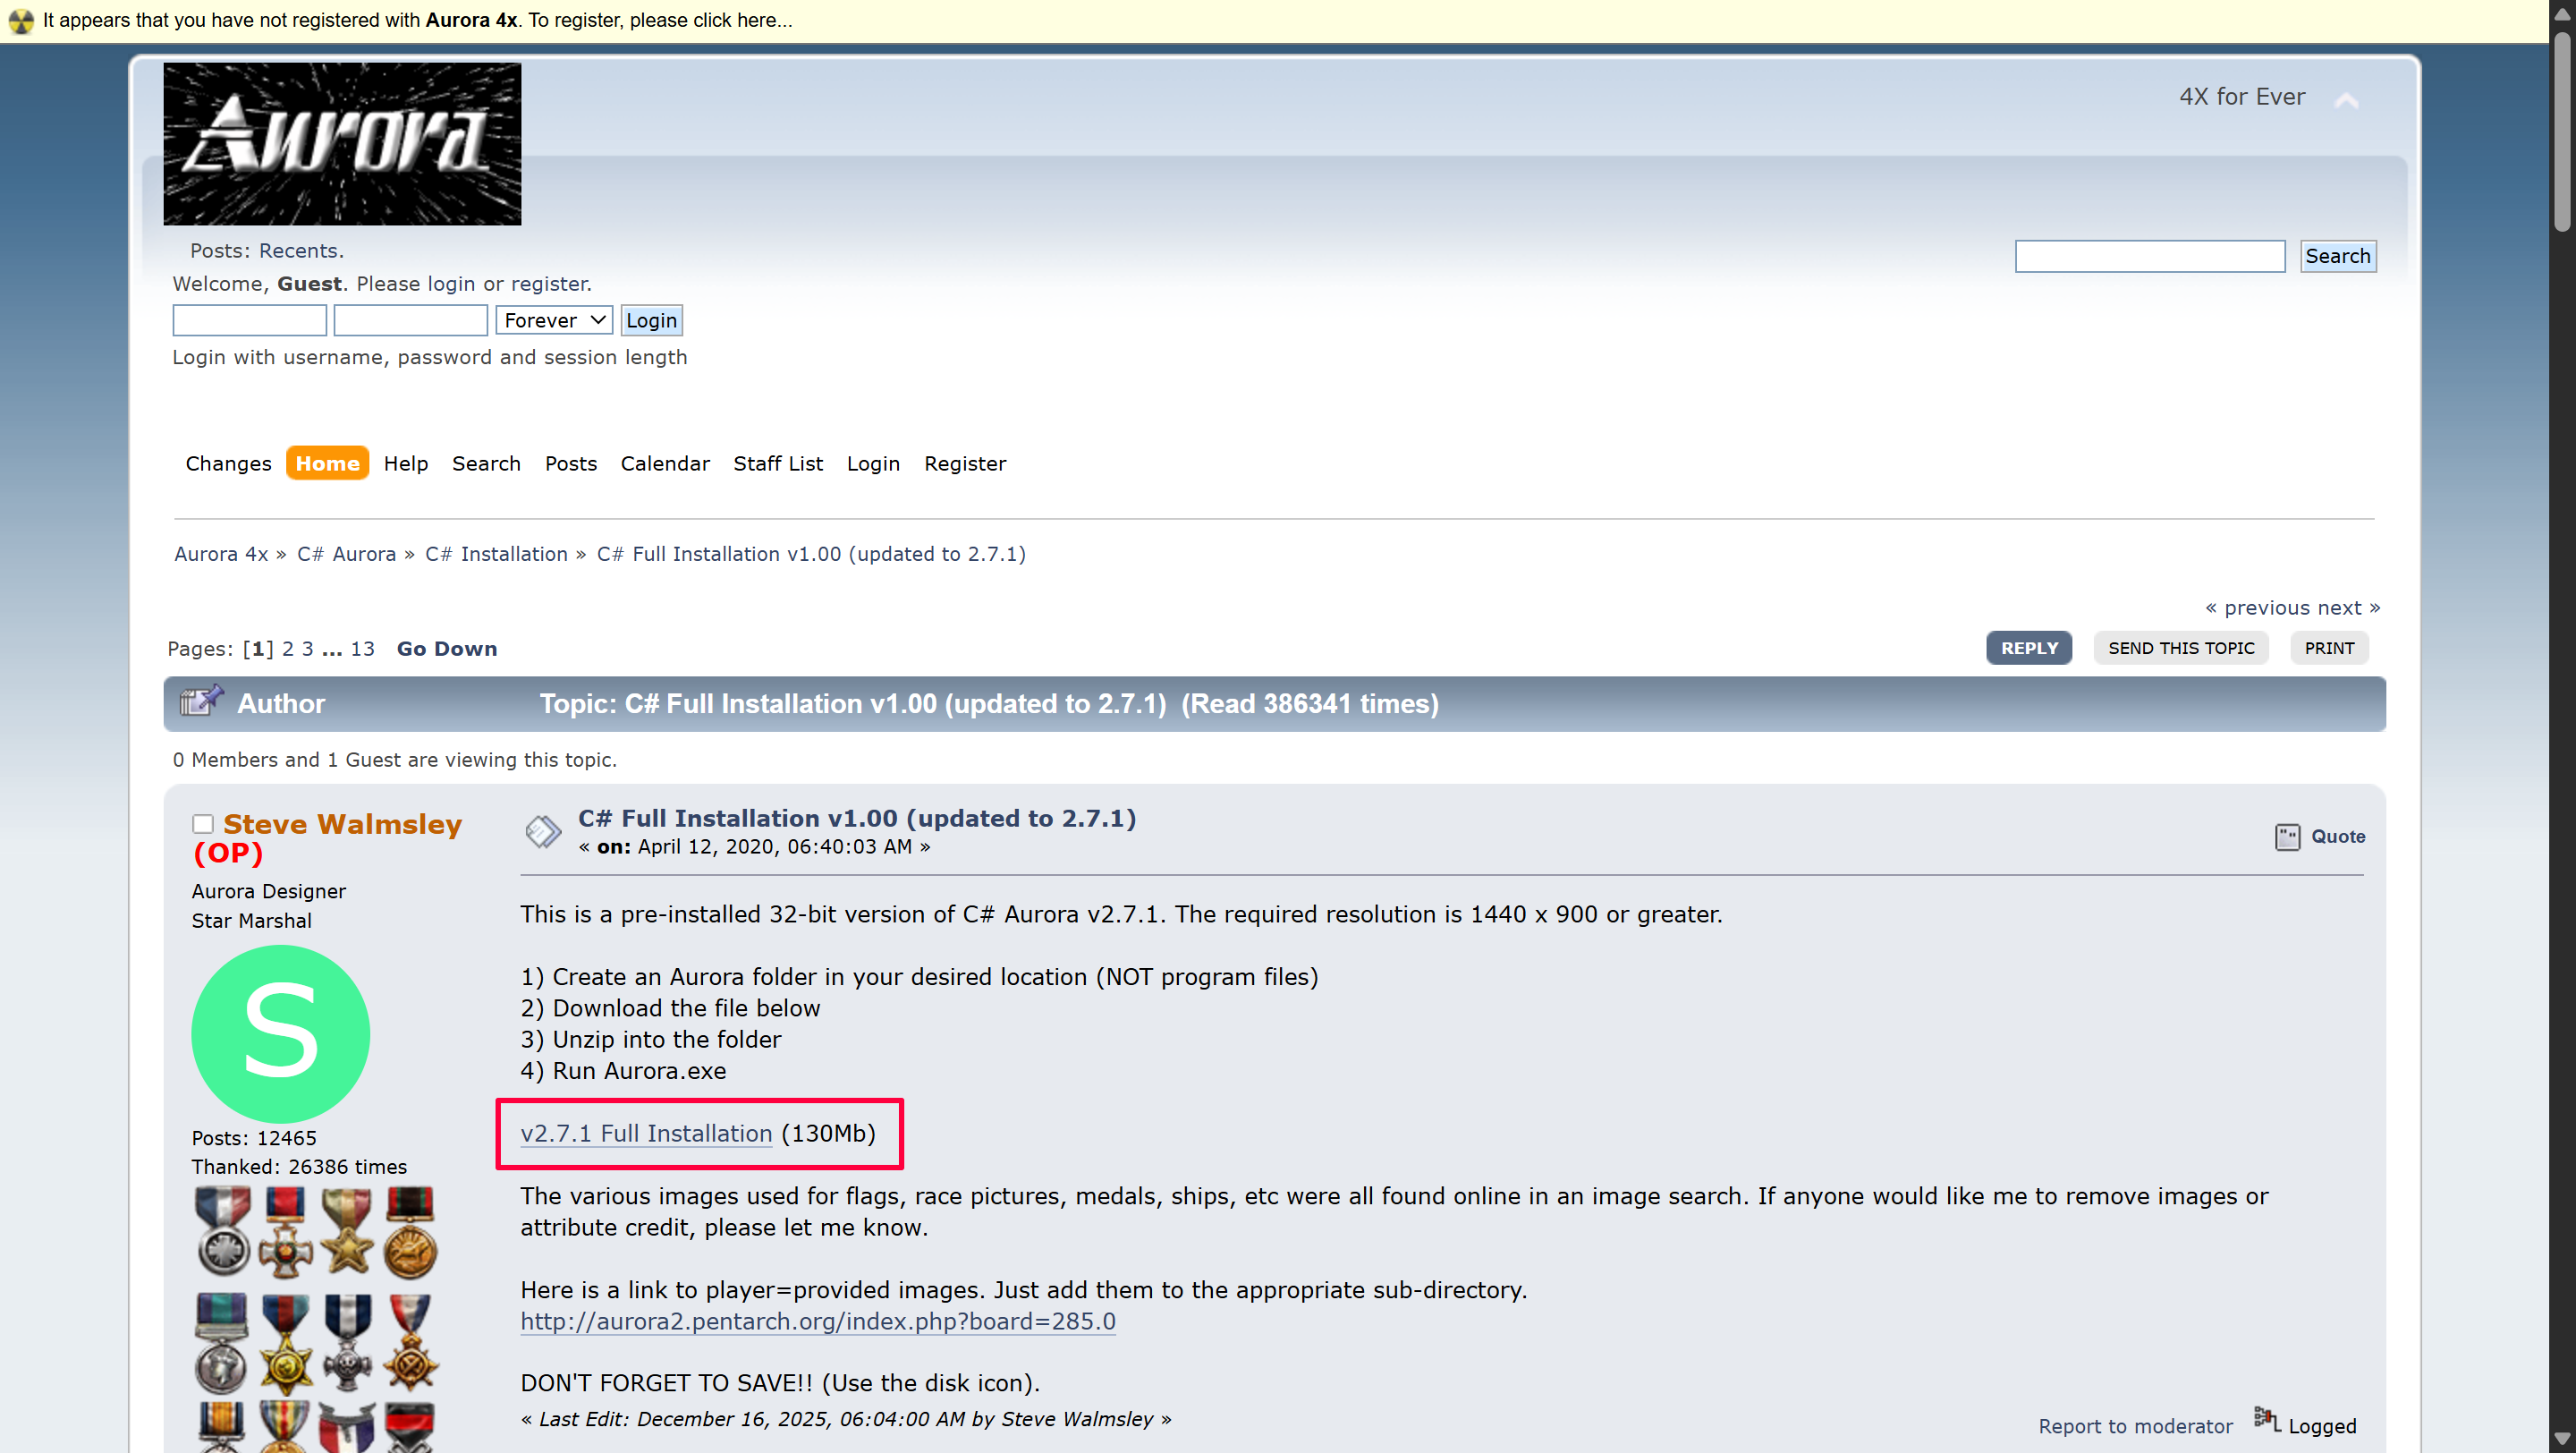This screenshot has width=2576, height=1453.
Task: Select the Home tab in navigation
Action: 327,463
